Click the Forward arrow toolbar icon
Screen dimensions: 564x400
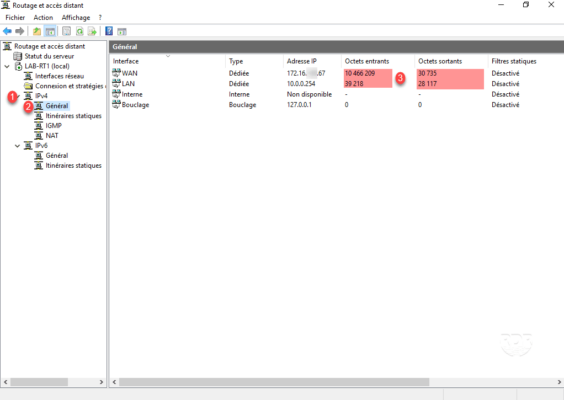(x=20, y=31)
